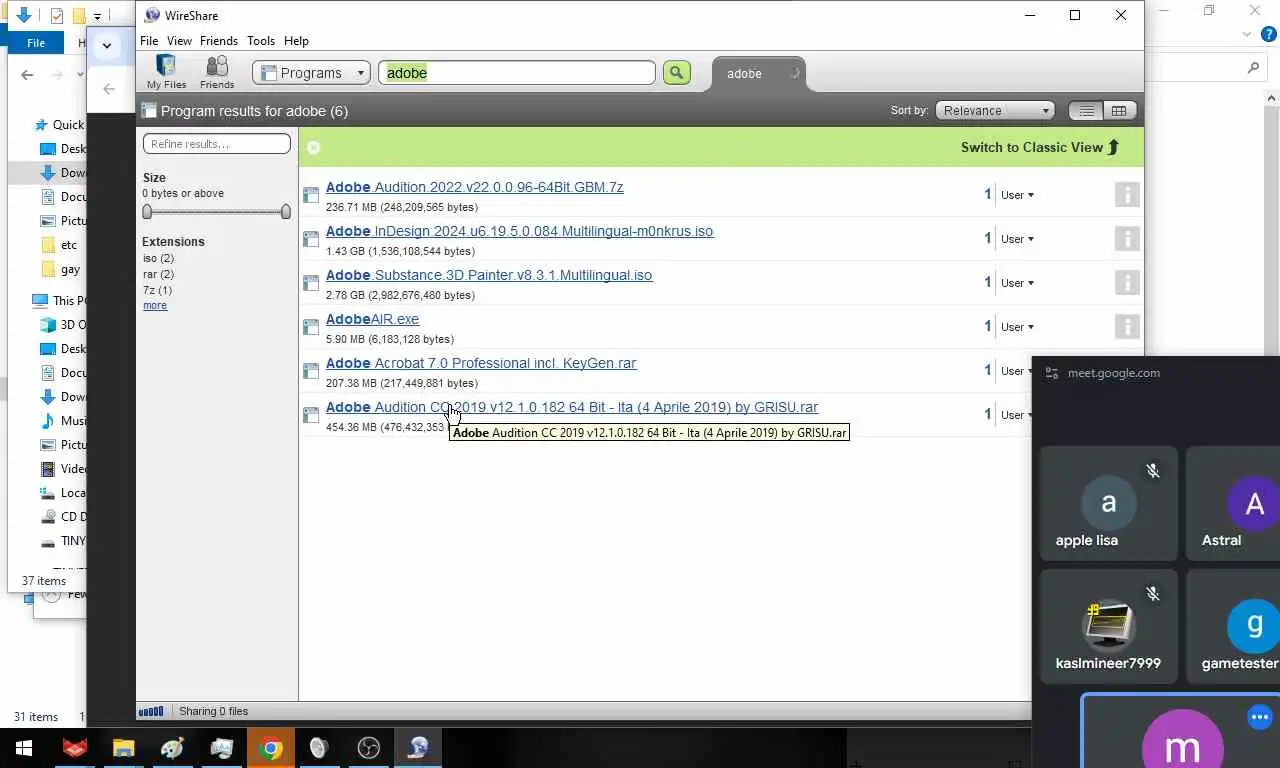Click file icon beside Adobe InDesign 2024 result

(x=311, y=240)
